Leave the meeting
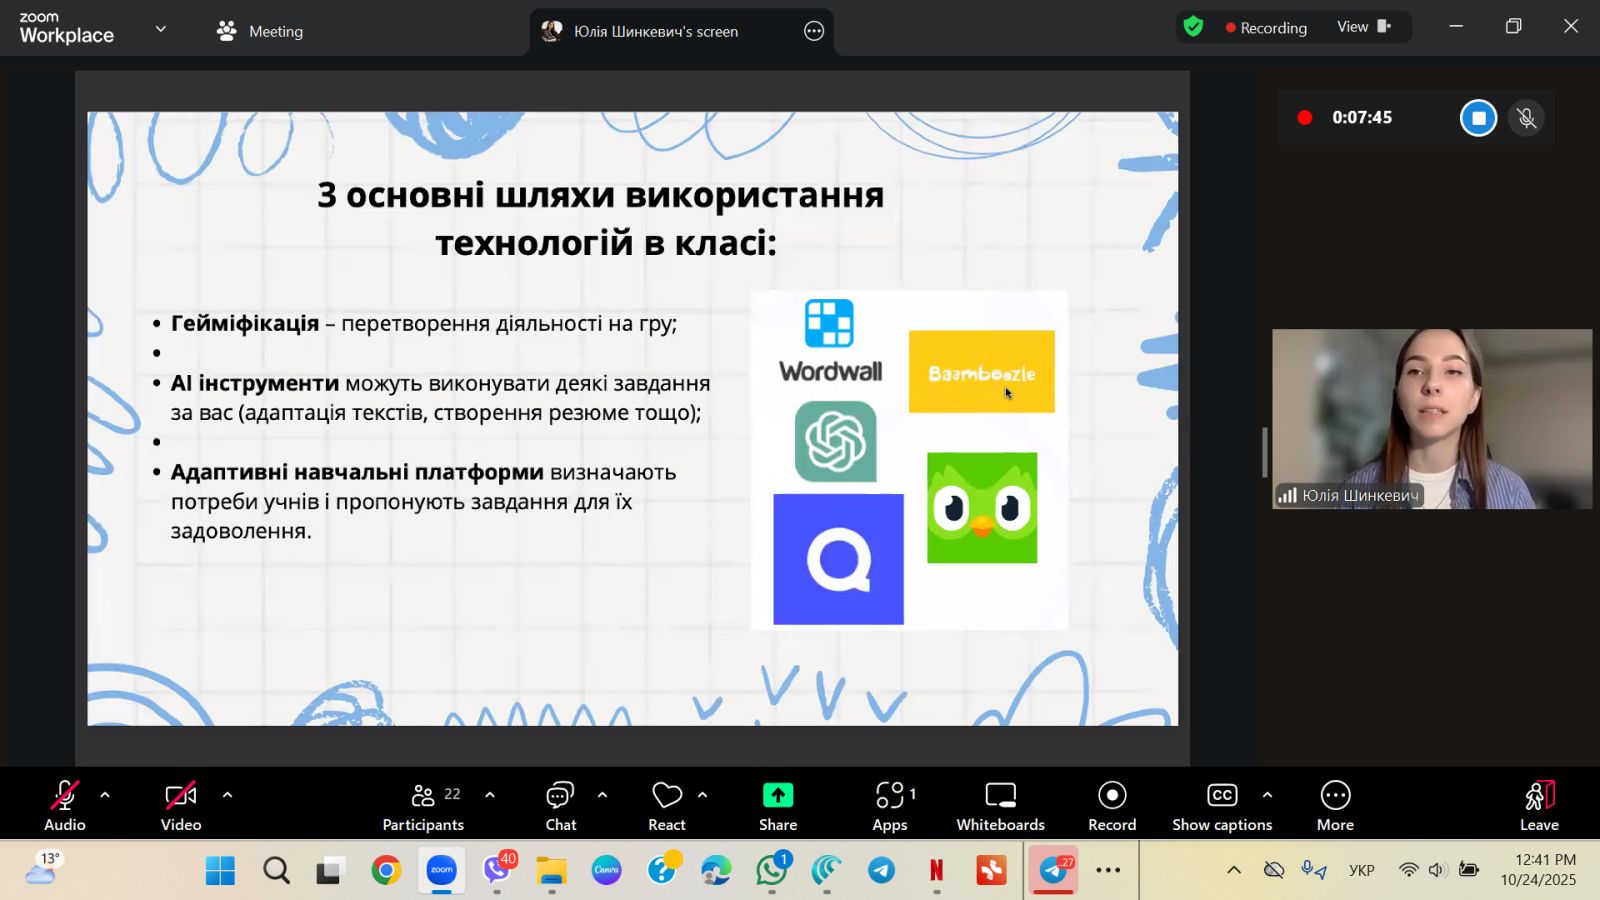This screenshot has height=900, width=1600. click(x=1539, y=805)
